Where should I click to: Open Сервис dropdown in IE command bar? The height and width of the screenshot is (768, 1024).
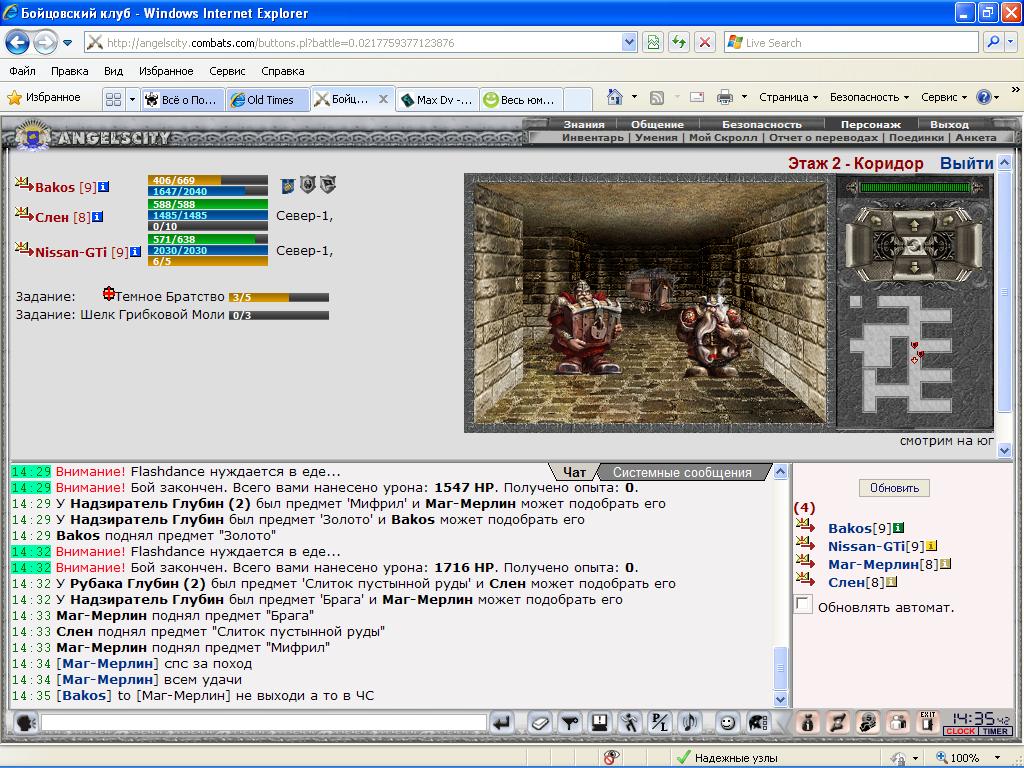pyautogui.click(x=944, y=97)
